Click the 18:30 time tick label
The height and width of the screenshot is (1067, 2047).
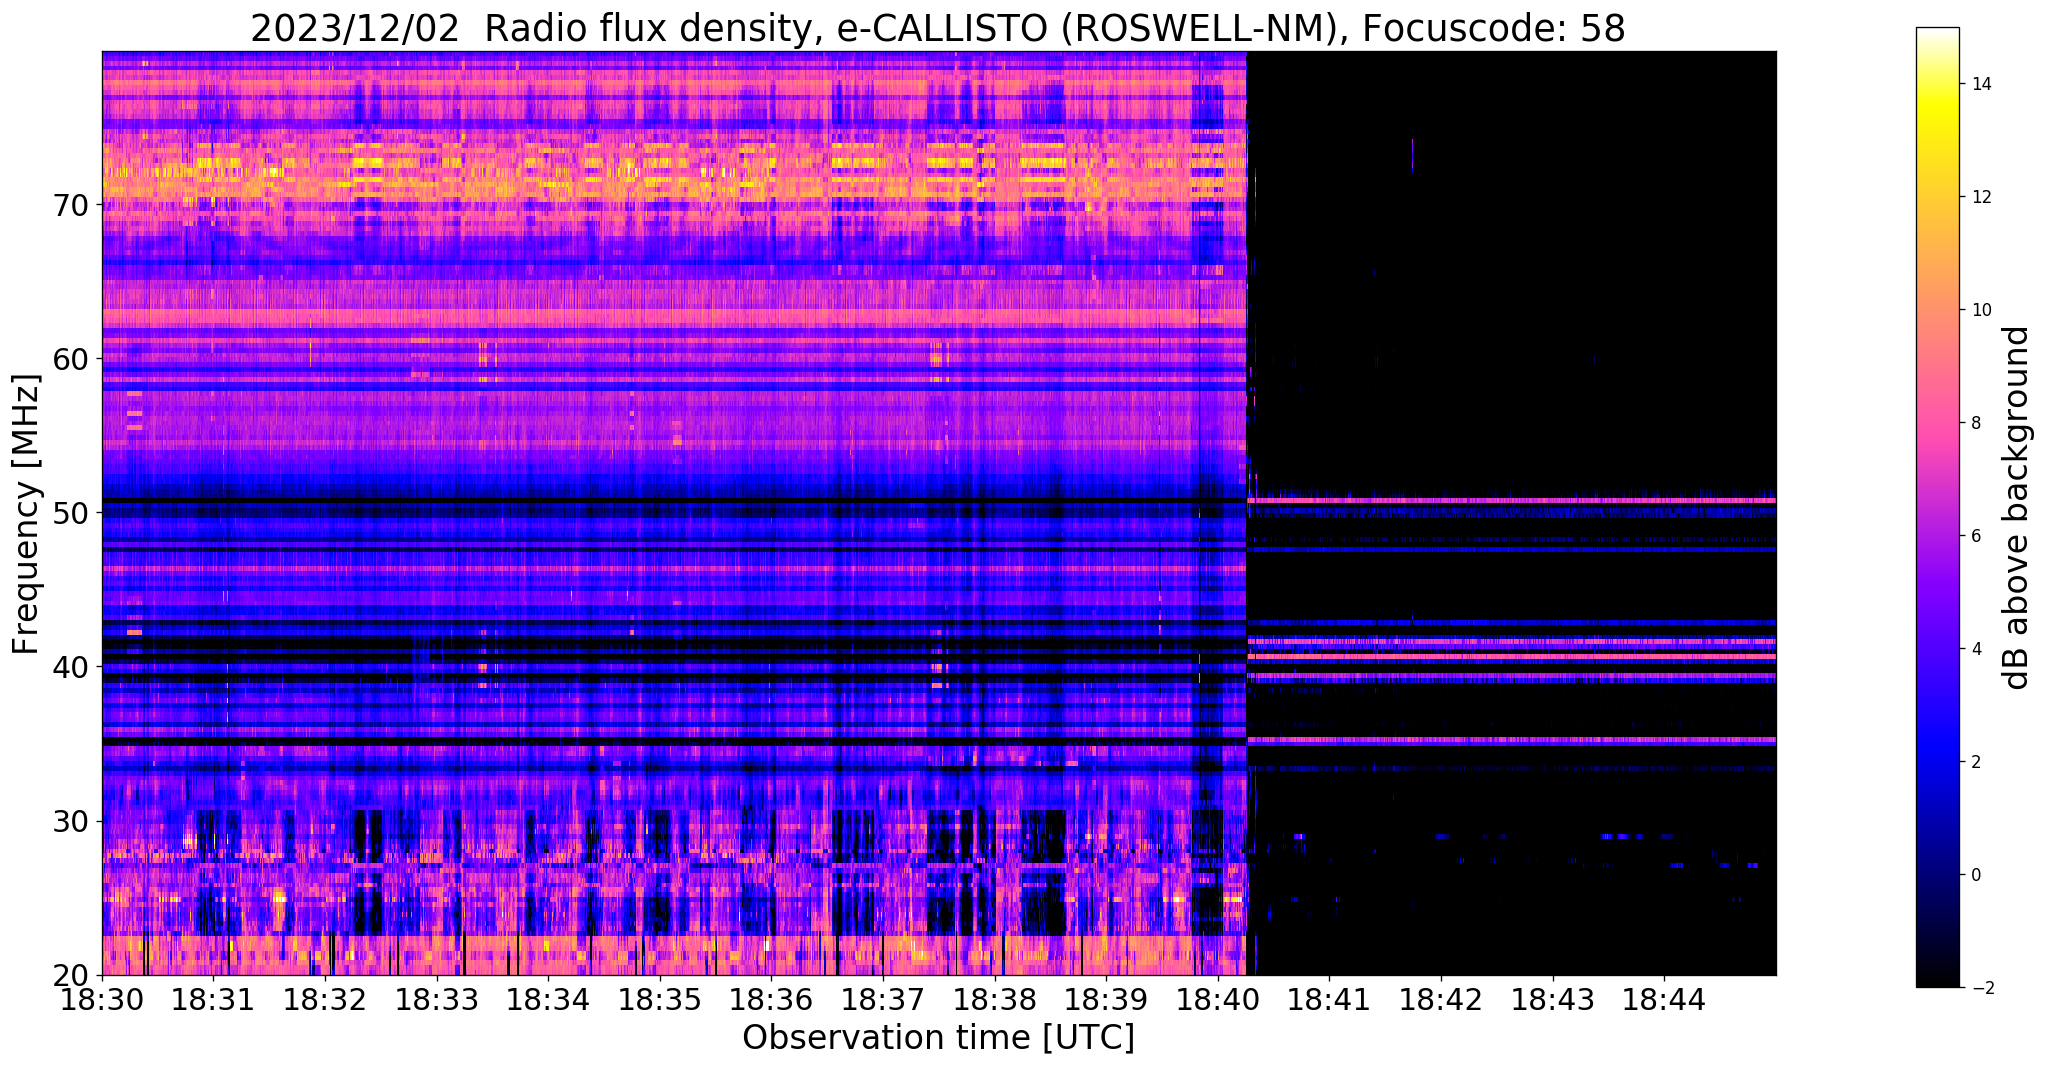102,999
